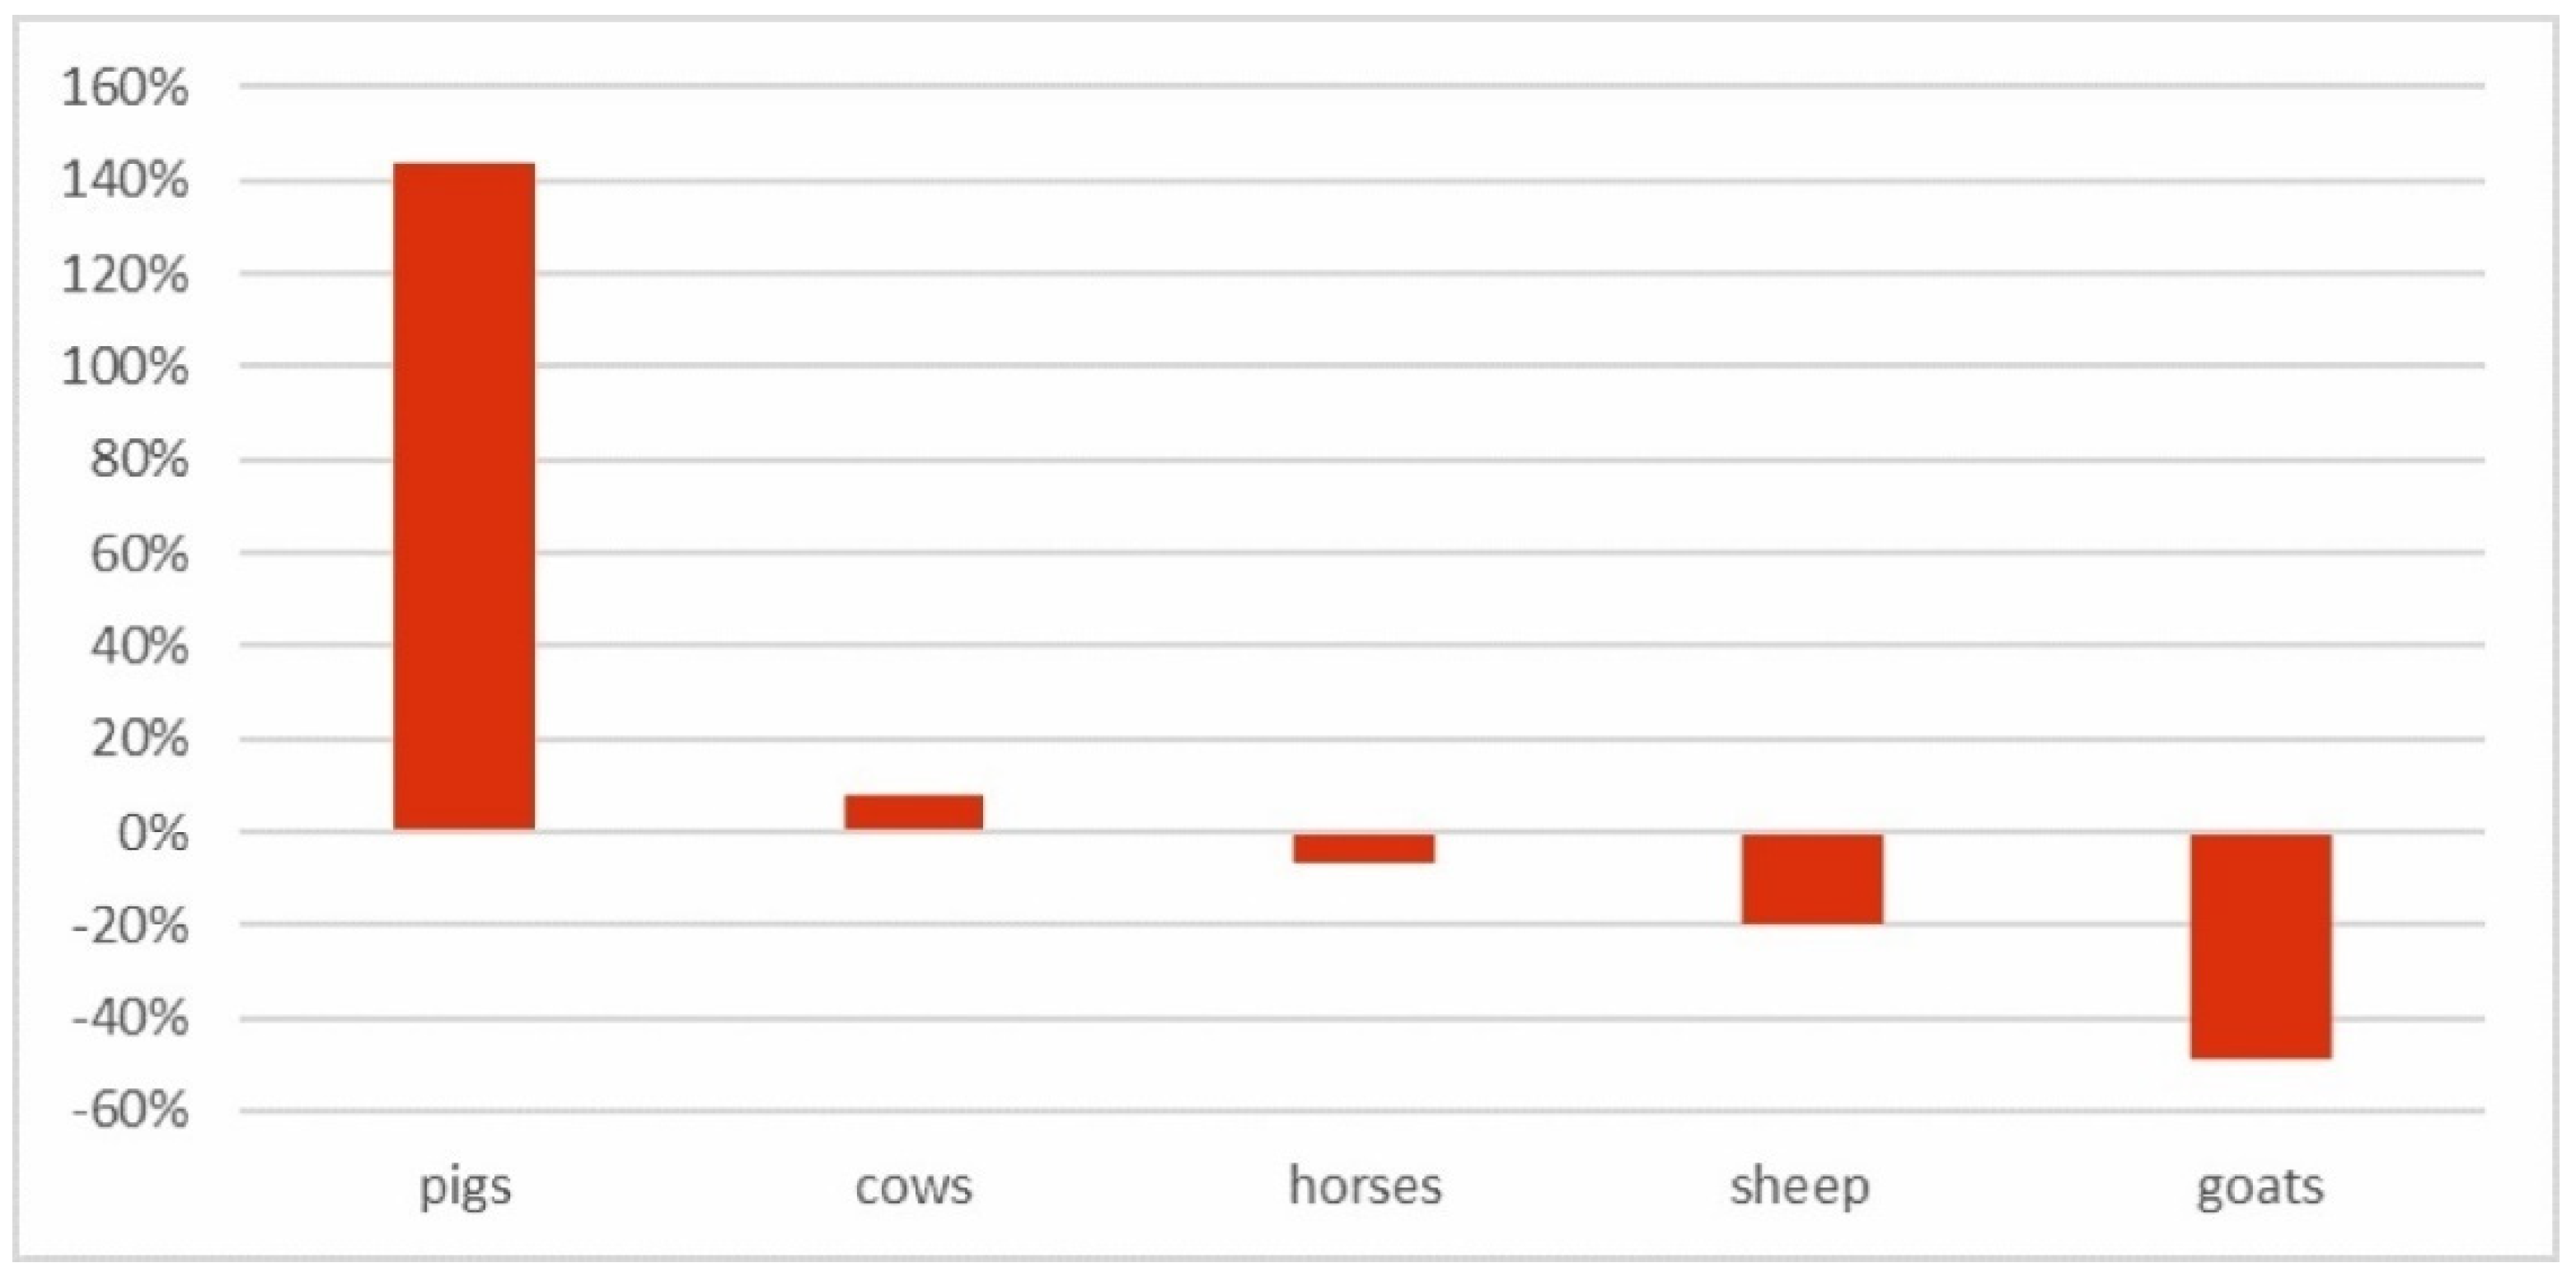Click the "pigs" category label

click(465, 1187)
